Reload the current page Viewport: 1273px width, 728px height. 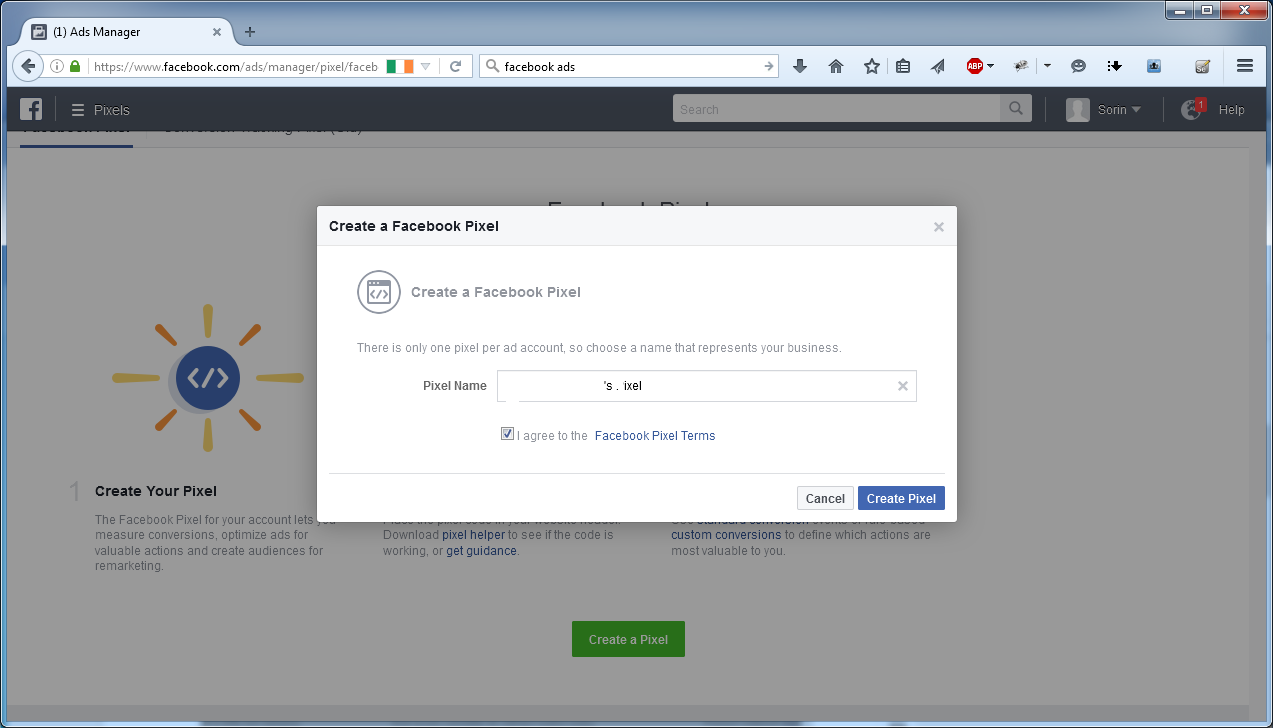455,66
